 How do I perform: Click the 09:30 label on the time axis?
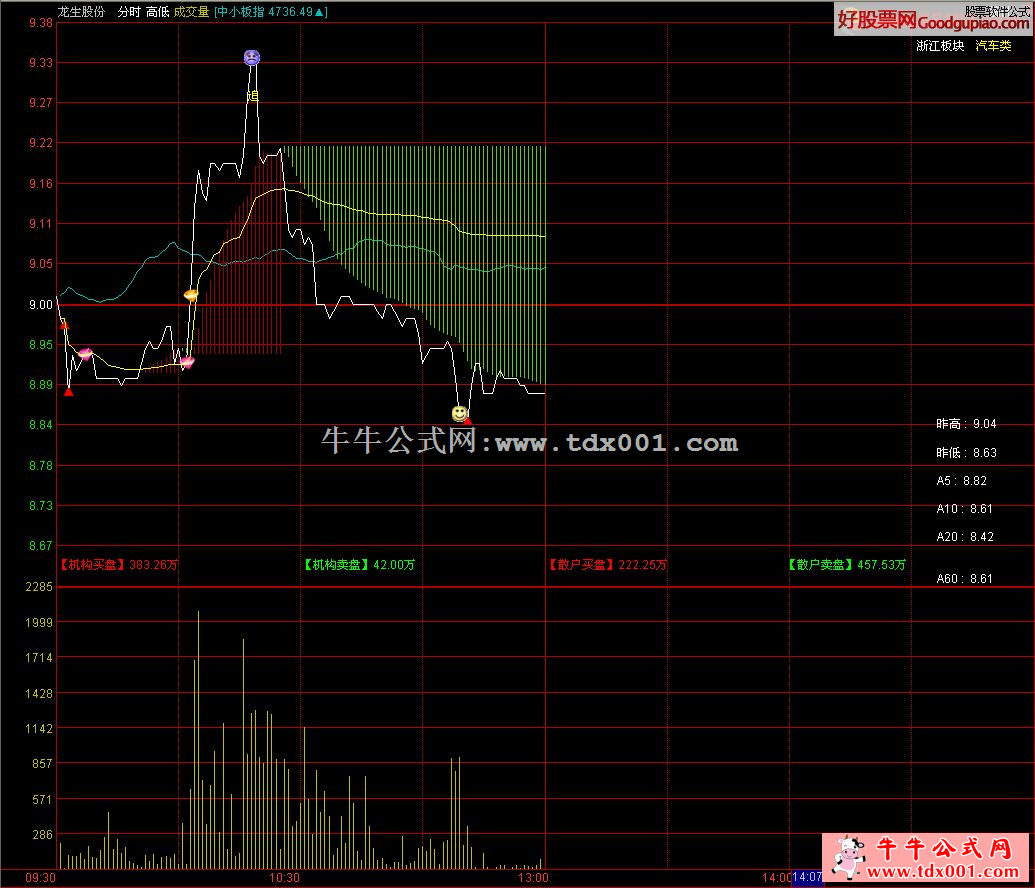tap(40, 878)
